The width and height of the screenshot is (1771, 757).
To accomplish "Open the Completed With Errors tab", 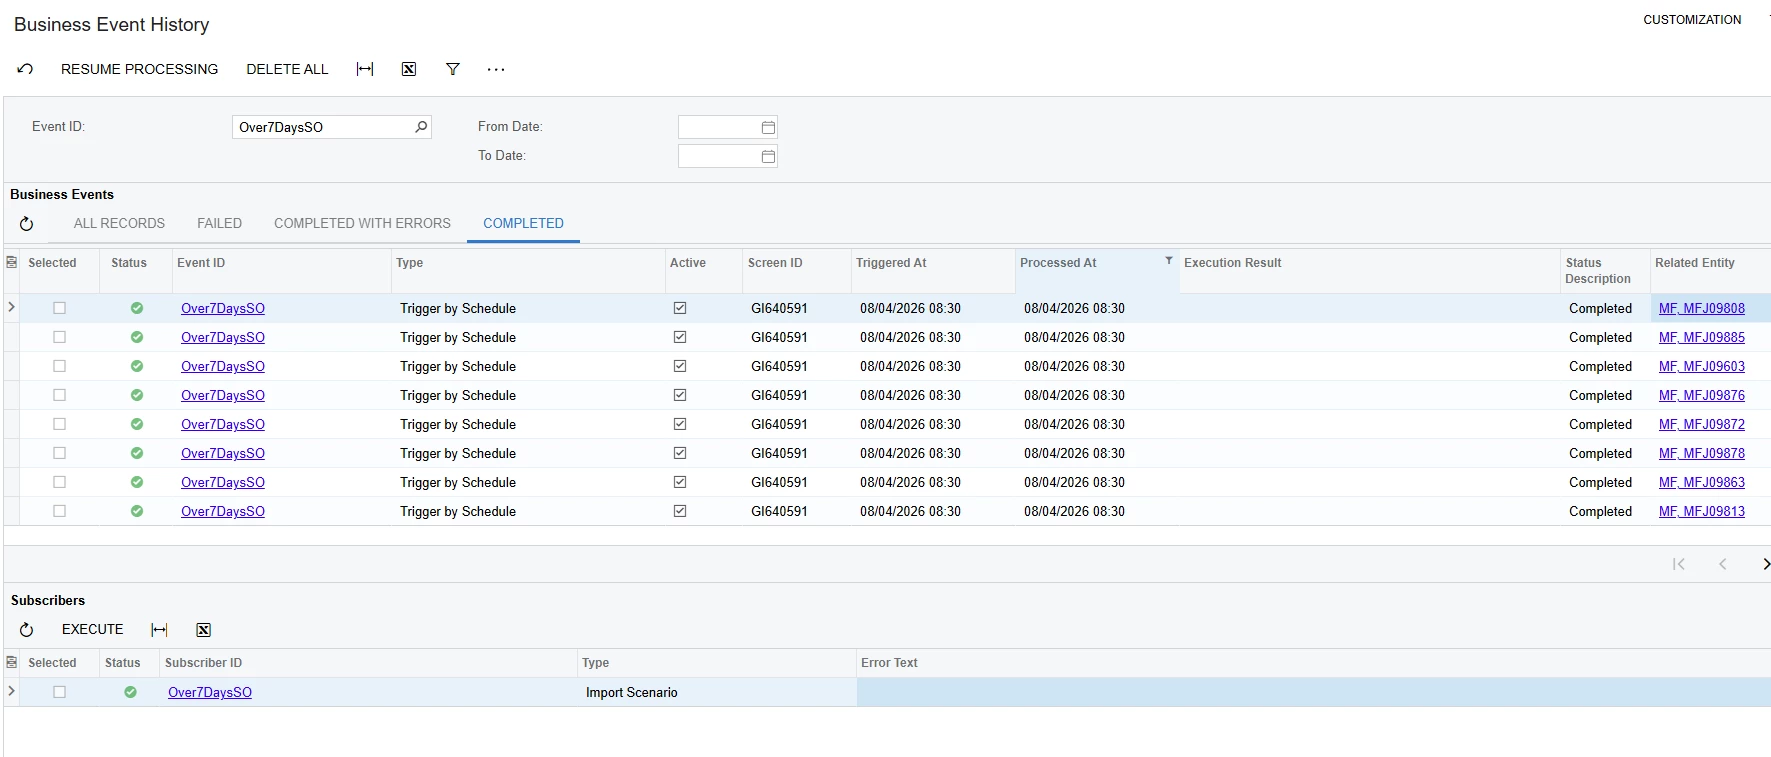I will [362, 224].
